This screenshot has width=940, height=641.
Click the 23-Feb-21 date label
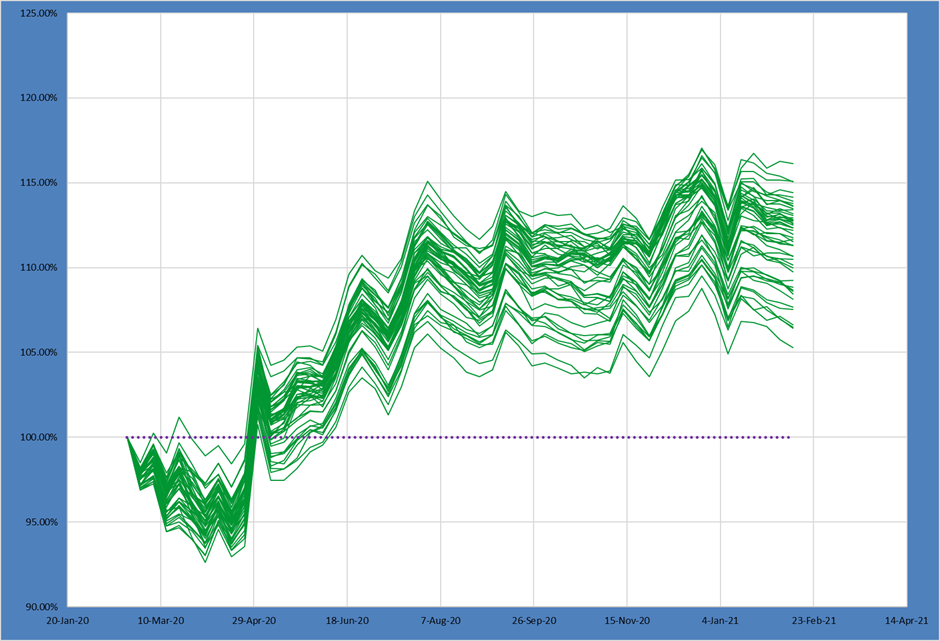tap(814, 621)
